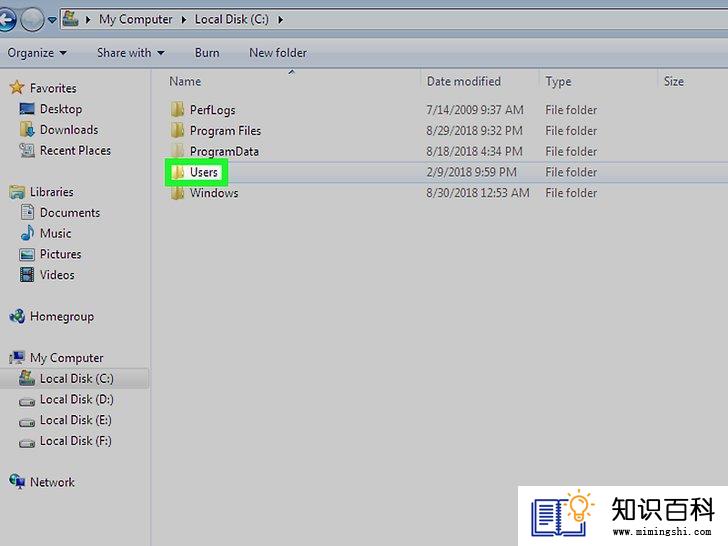Sort by the Name column header
This screenshot has height=546, width=728.
coord(185,82)
